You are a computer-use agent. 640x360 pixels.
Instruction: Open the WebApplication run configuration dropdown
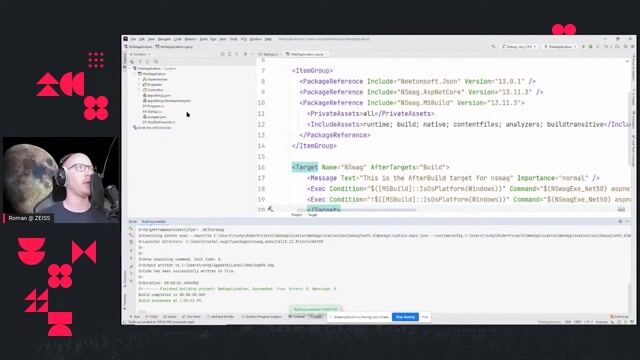point(560,47)
